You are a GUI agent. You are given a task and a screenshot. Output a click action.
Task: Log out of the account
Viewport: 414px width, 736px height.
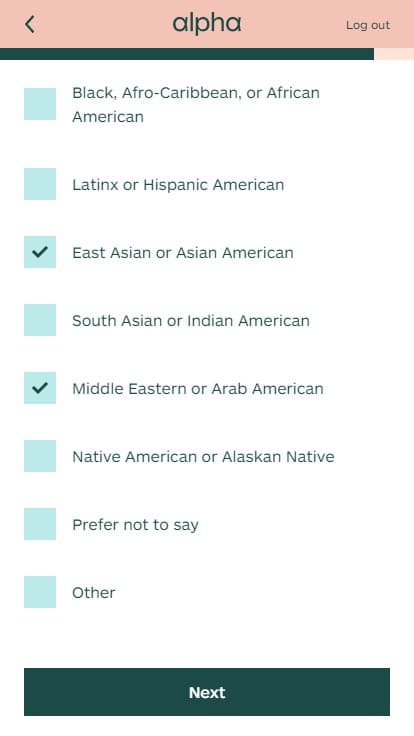coord(368,25)
